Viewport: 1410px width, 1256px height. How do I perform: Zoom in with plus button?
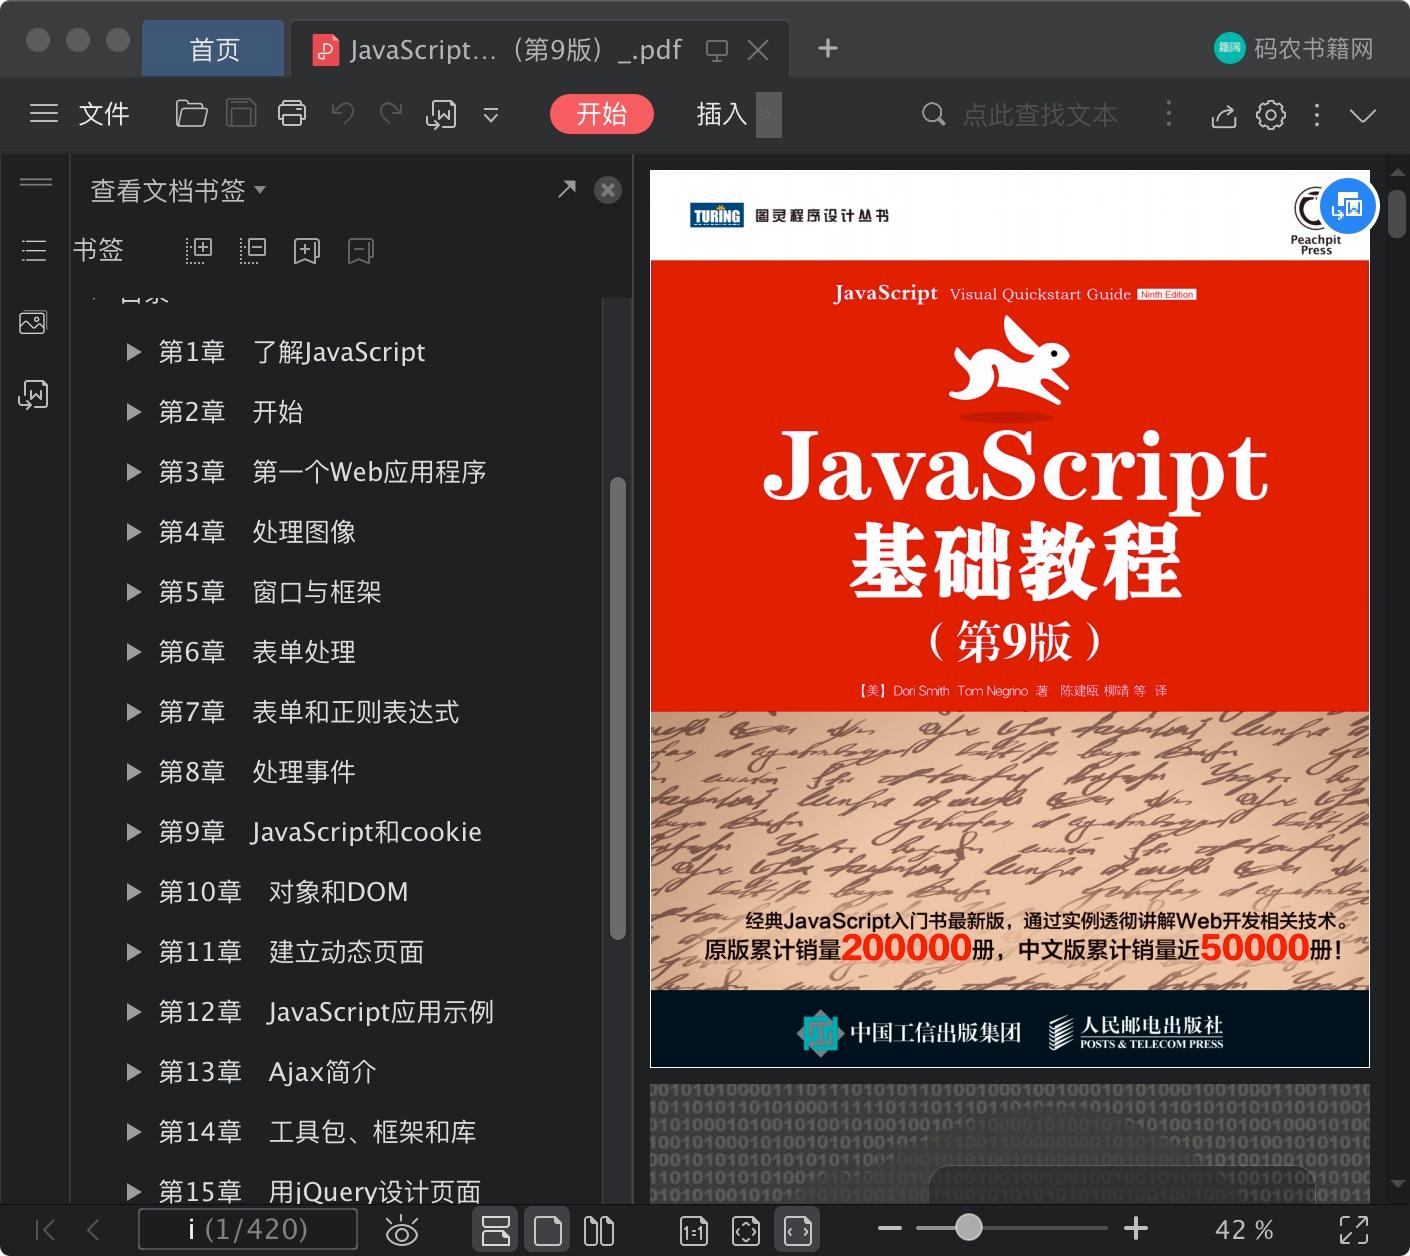coord(1136,1228)
